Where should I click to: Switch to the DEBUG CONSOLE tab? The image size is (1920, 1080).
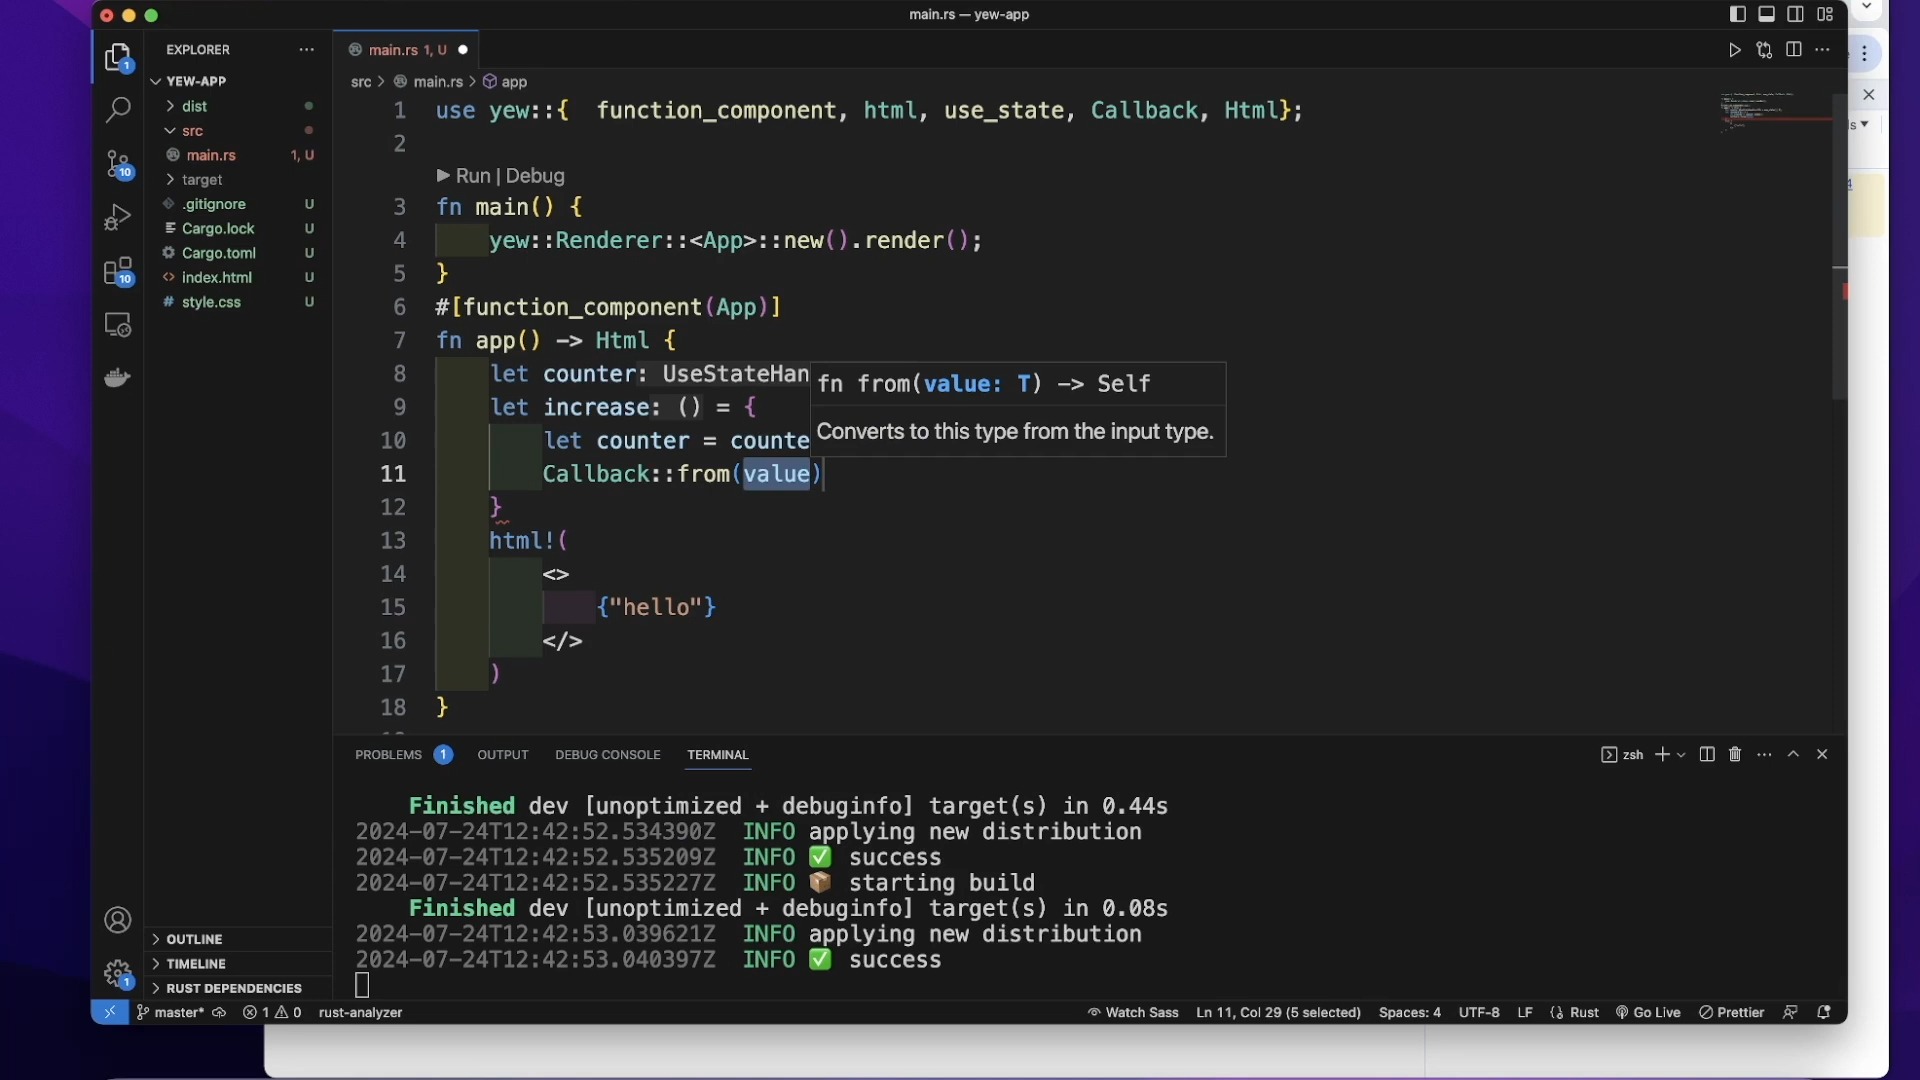pos(607,755)
